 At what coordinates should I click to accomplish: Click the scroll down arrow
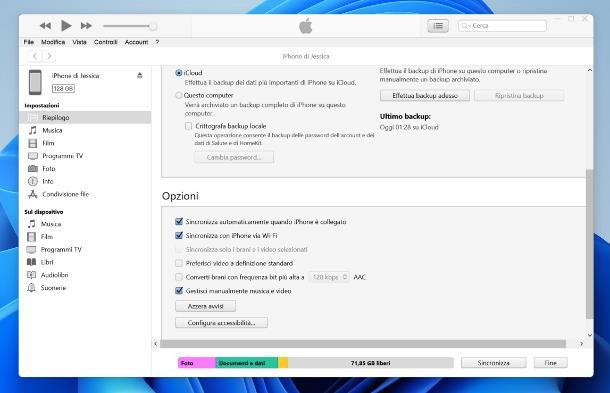click(589, 335)
